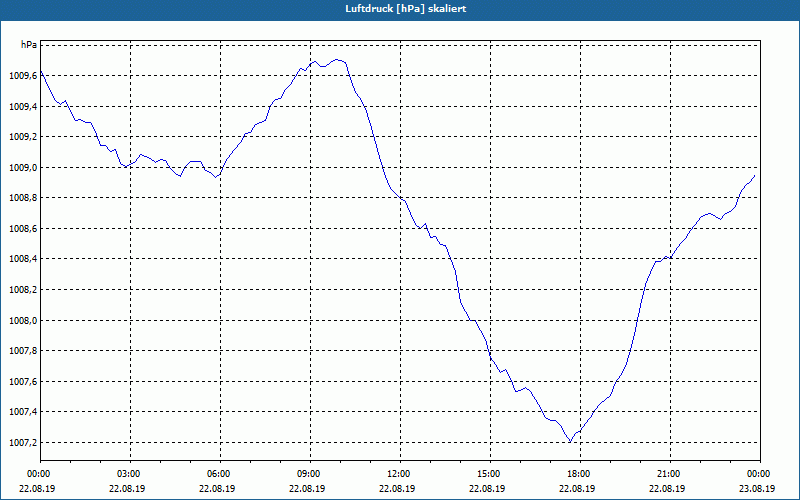Screen dimensions: 800x500
Task: Click the 1009,6 y-axis value
Action: coord(23,76)
